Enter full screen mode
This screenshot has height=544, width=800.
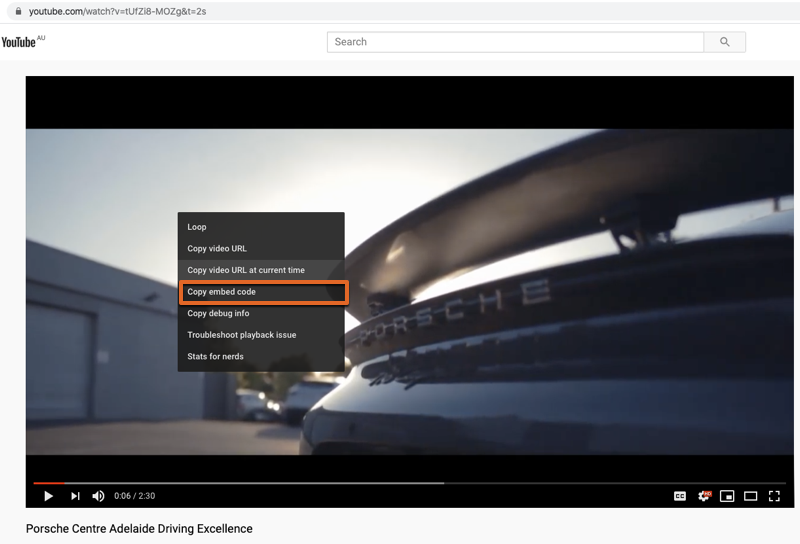tap(774, 496)
